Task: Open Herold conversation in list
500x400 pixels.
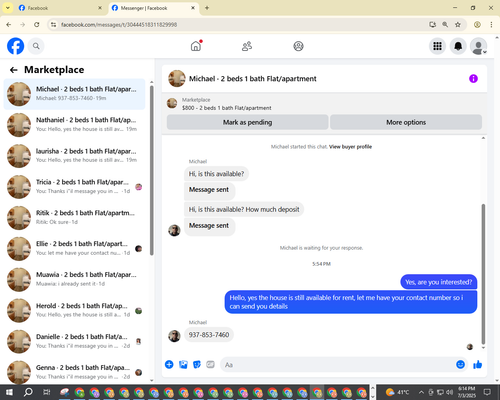Action: tap(74, 310)
